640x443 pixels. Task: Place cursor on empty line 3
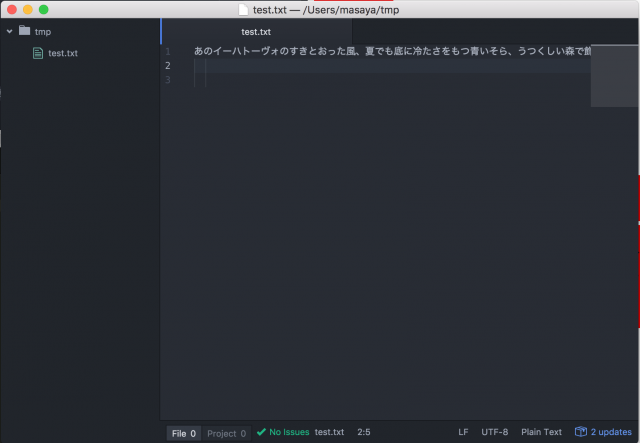(300, 80)
